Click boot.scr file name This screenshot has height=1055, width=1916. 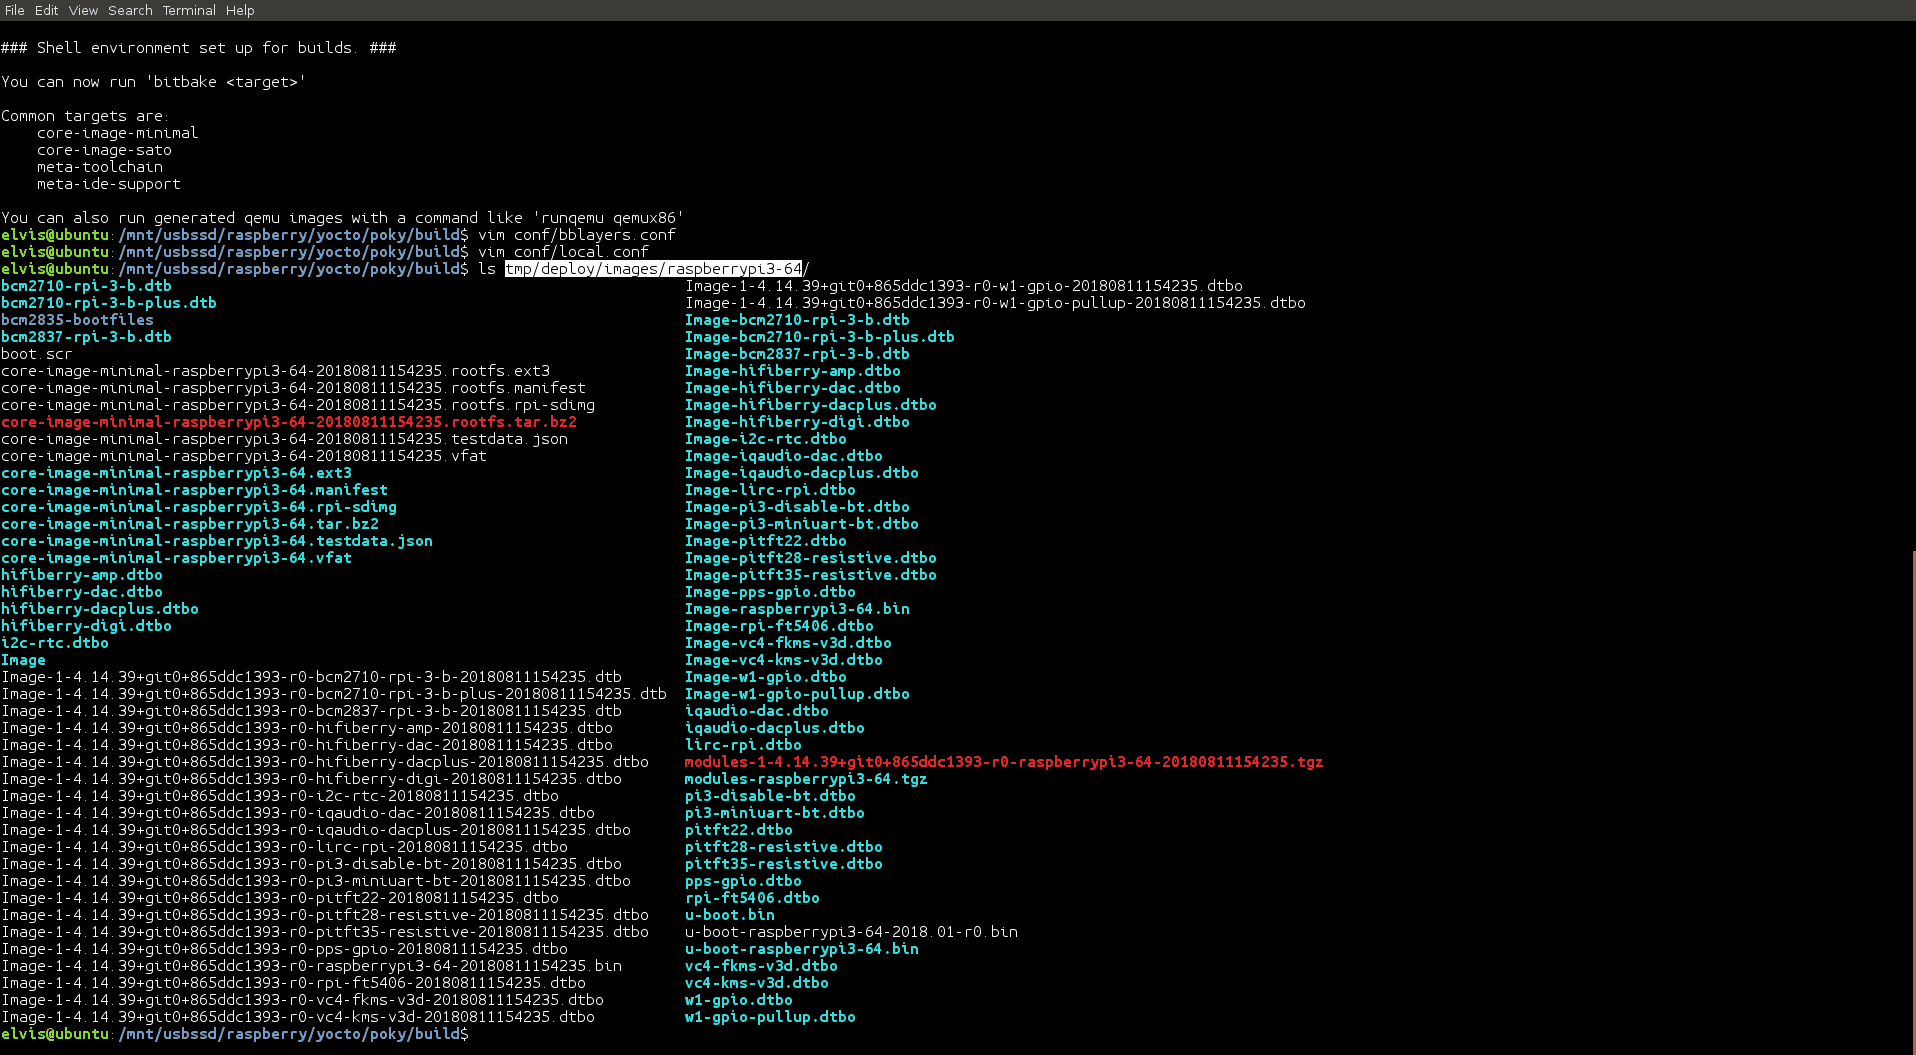pyautogui.click(x=37, y=354)
